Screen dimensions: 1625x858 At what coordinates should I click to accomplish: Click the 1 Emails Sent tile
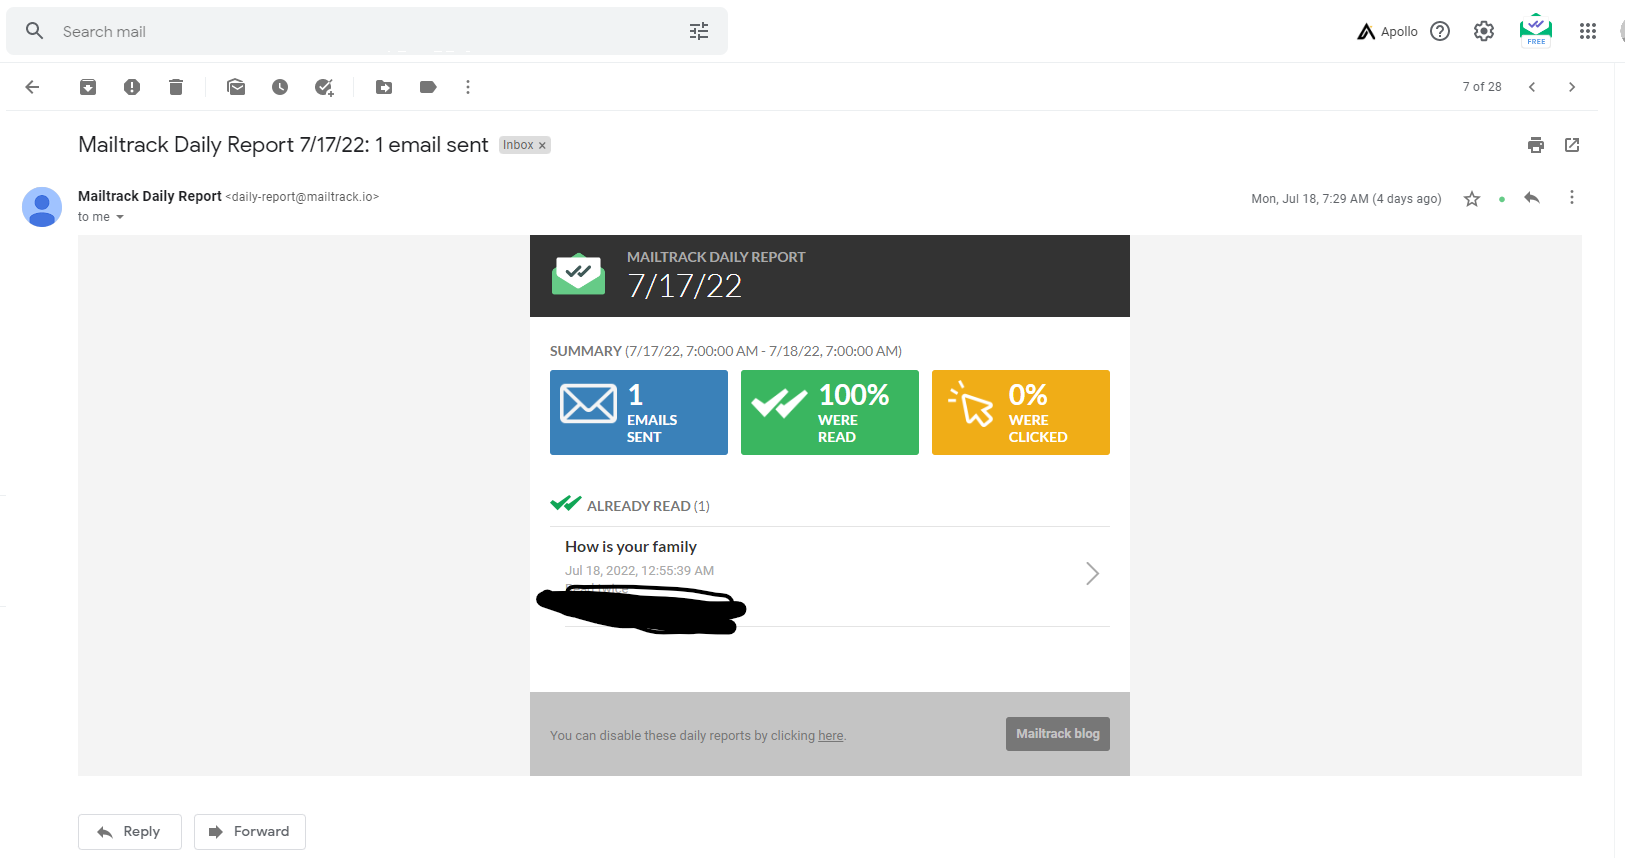click(639, 412)
